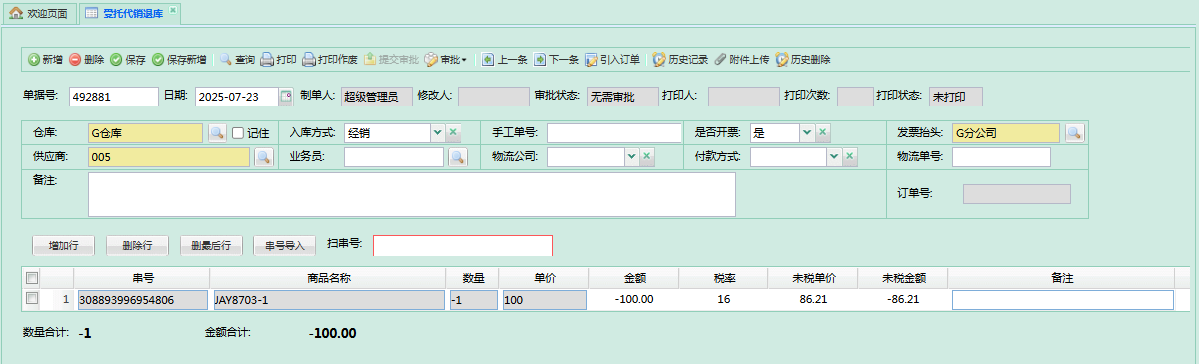Check the row 1 checkbox
1199x364 pixels.
pyautogui.click(x=31, y=299)
